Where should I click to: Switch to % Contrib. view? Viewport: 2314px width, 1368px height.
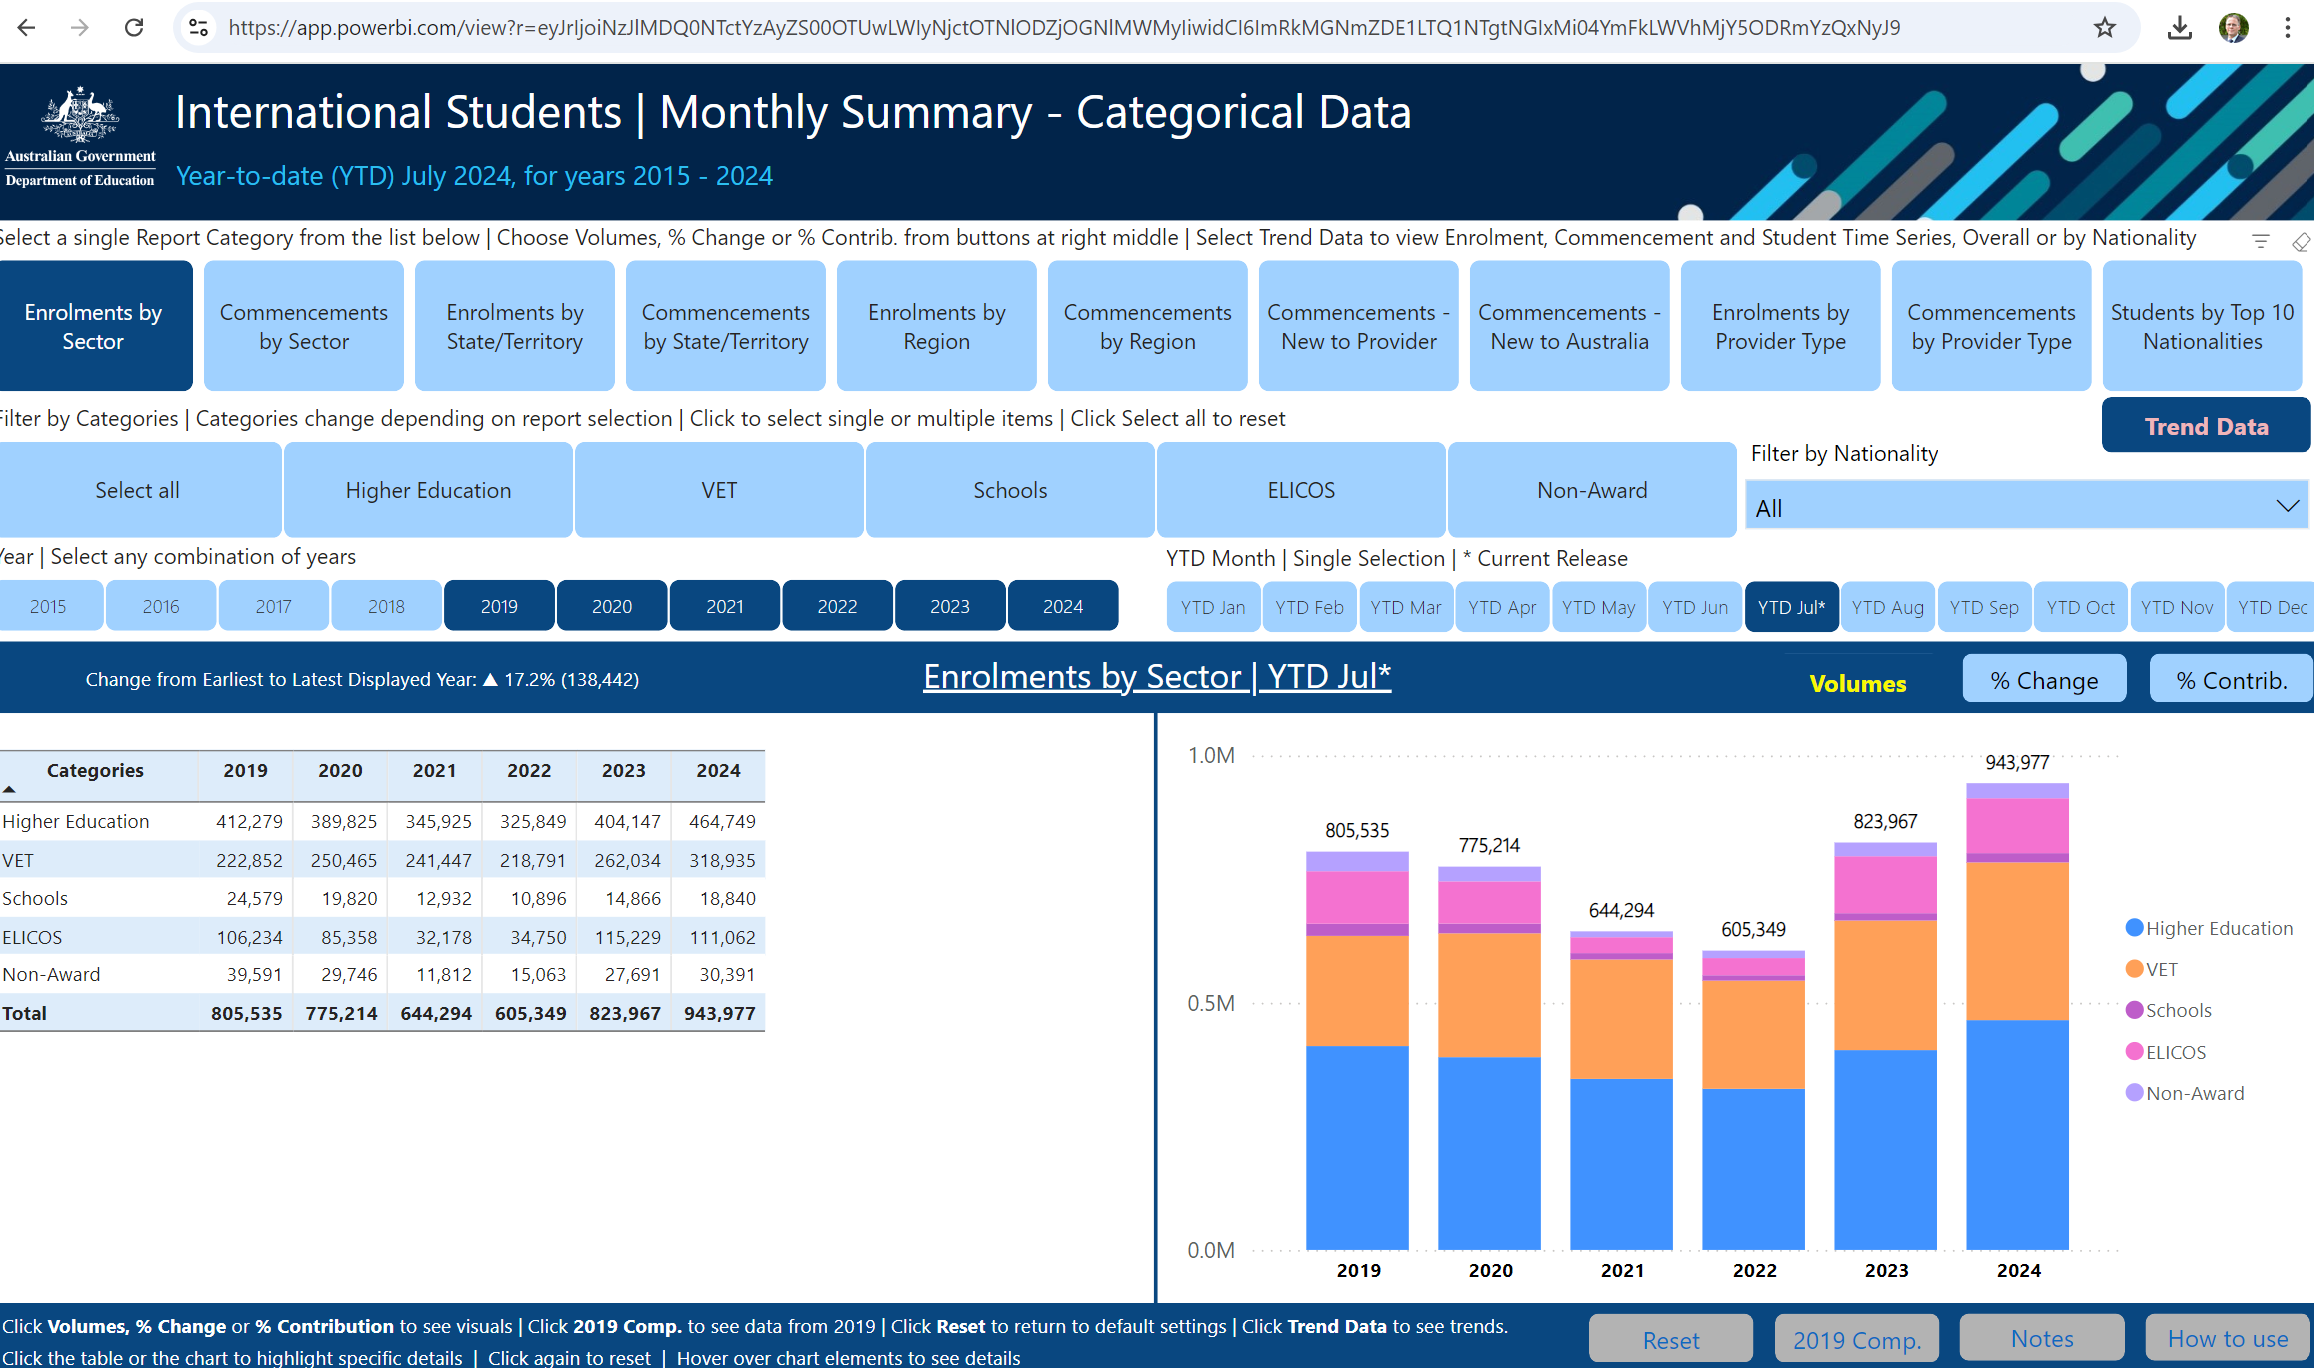pyautogui.click(x=2231, y=680)
